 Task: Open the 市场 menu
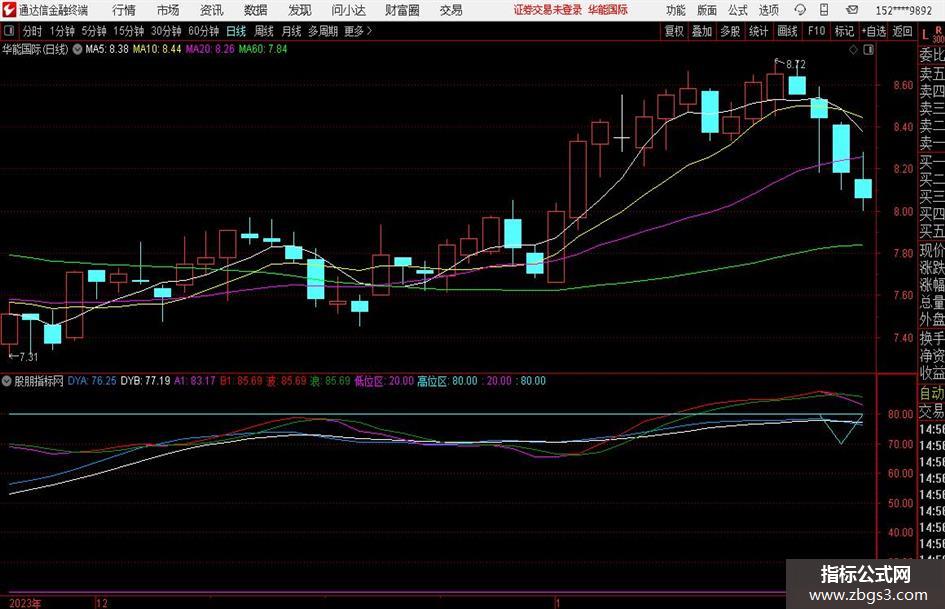[x=168, y=10]
